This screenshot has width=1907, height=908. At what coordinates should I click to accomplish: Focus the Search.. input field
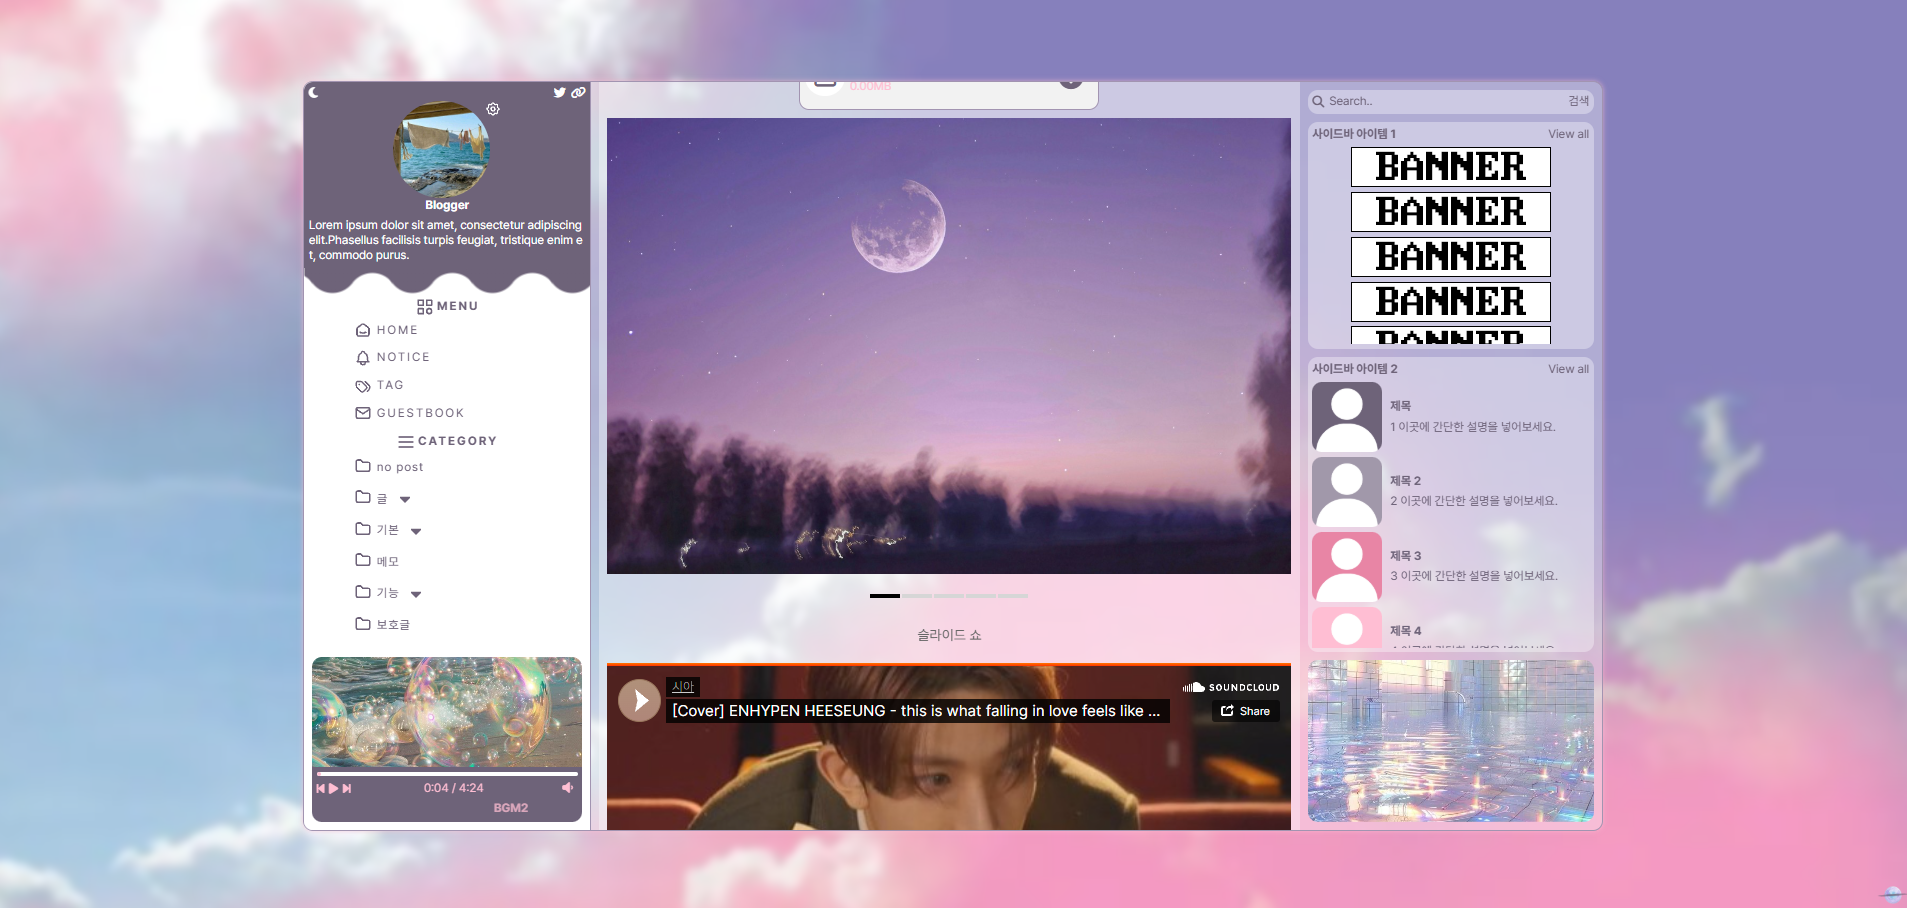(x=1445, y=101)
